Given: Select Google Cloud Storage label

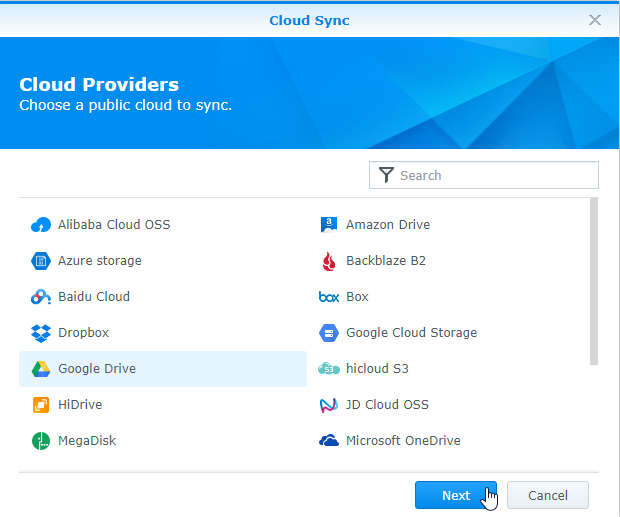Looking at the screenshot, I should (412, 333).
